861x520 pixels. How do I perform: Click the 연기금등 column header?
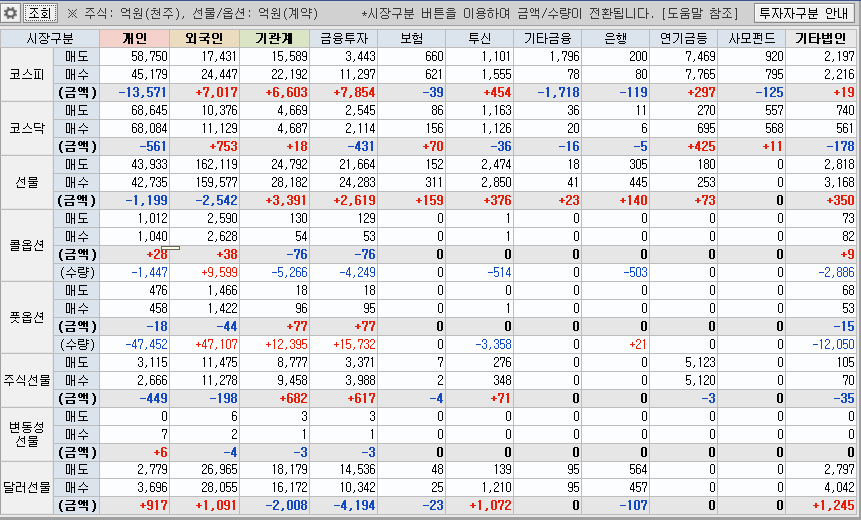click(684, 38)
